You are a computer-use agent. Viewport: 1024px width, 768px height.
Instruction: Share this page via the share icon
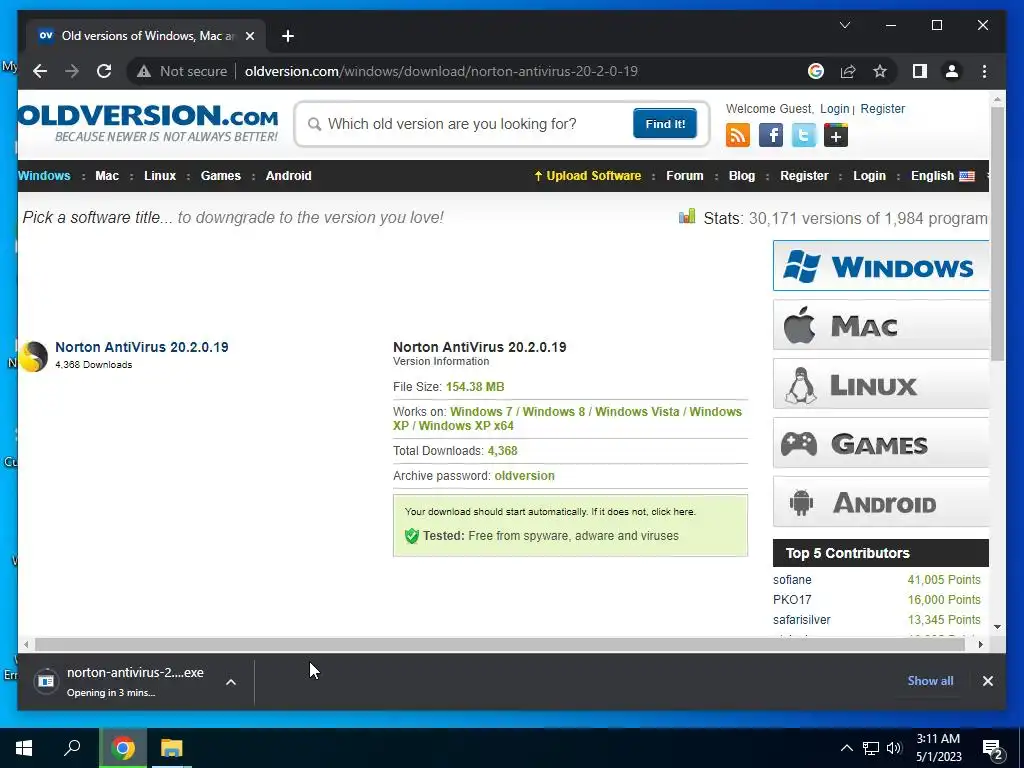click(x=848, y=71)
